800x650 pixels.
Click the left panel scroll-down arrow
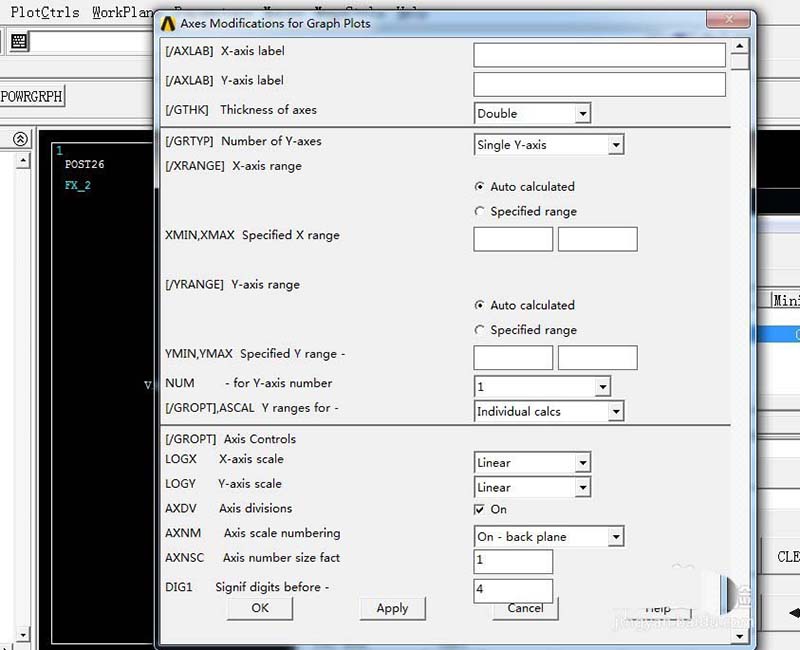tap(23, 635)
